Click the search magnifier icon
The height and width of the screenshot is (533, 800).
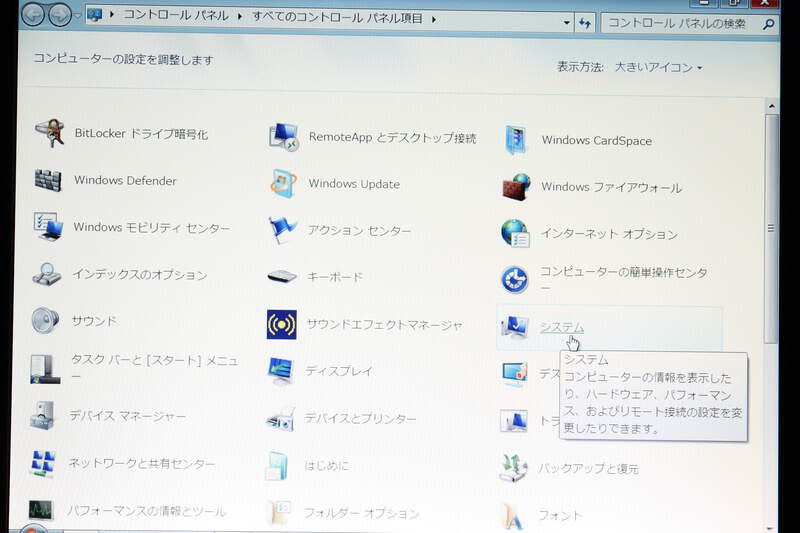768,24
